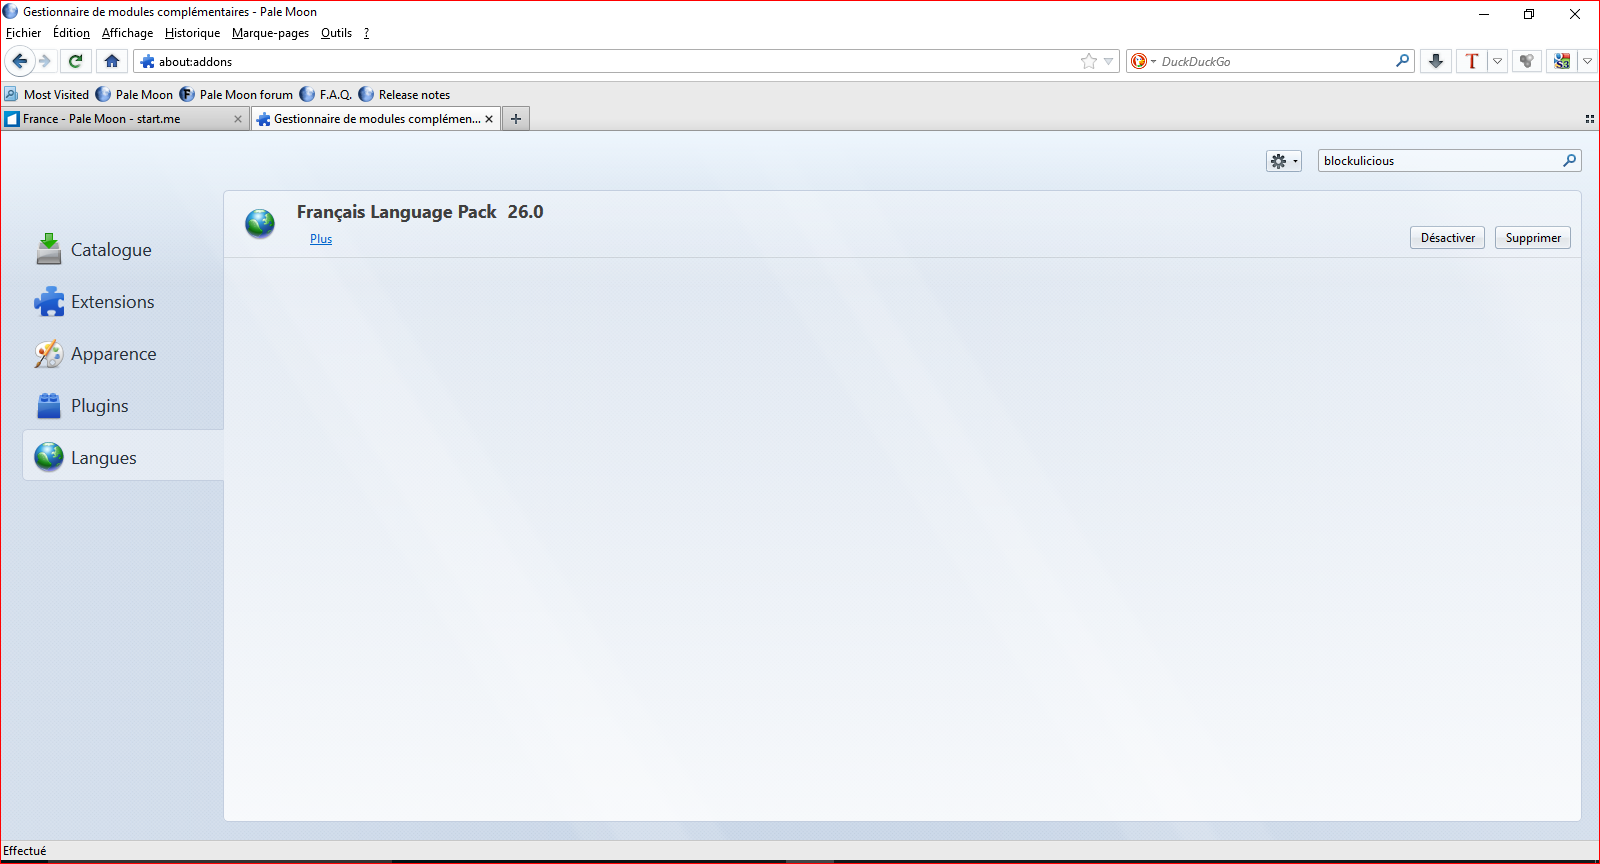Minimize the Pale Moon window
This screenshot has width=1600, height=864.
(x=1484, y=14)
